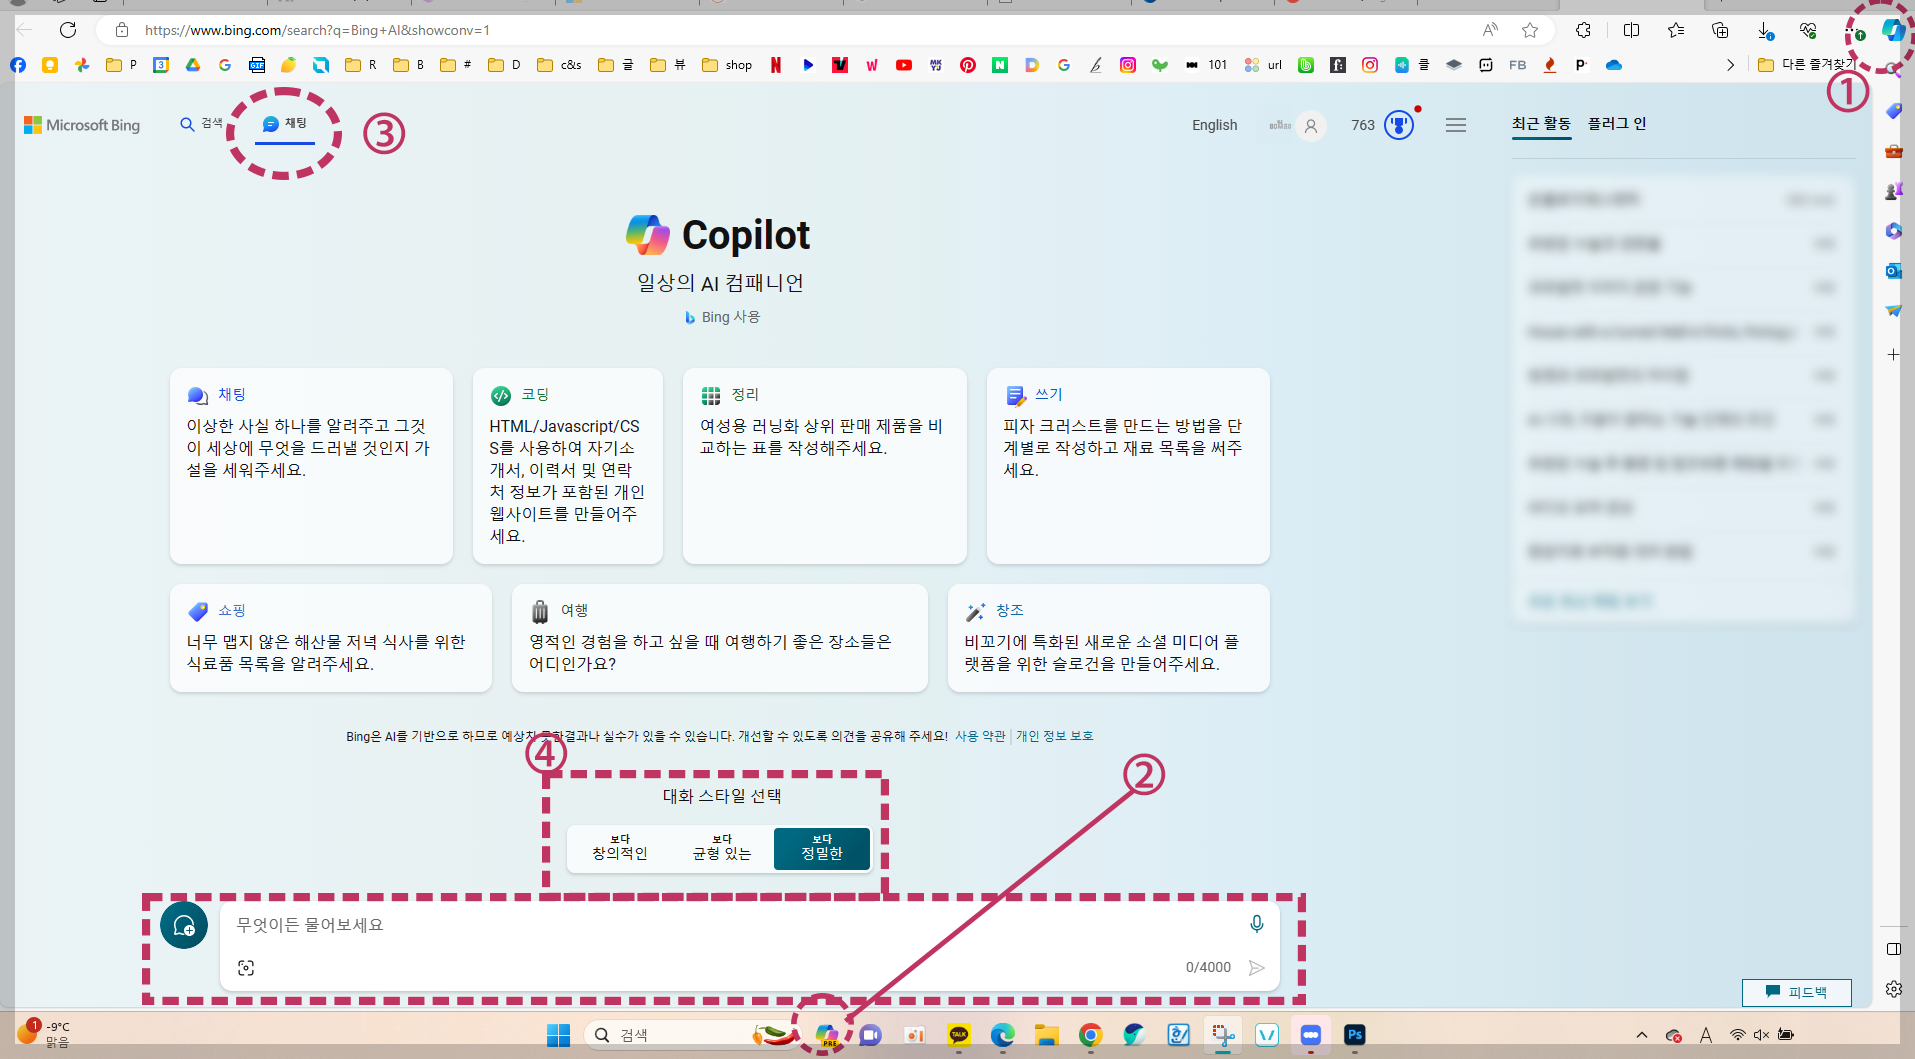Open the R bookmarks folder
1915x1059 pixels.
click(360, 65)
